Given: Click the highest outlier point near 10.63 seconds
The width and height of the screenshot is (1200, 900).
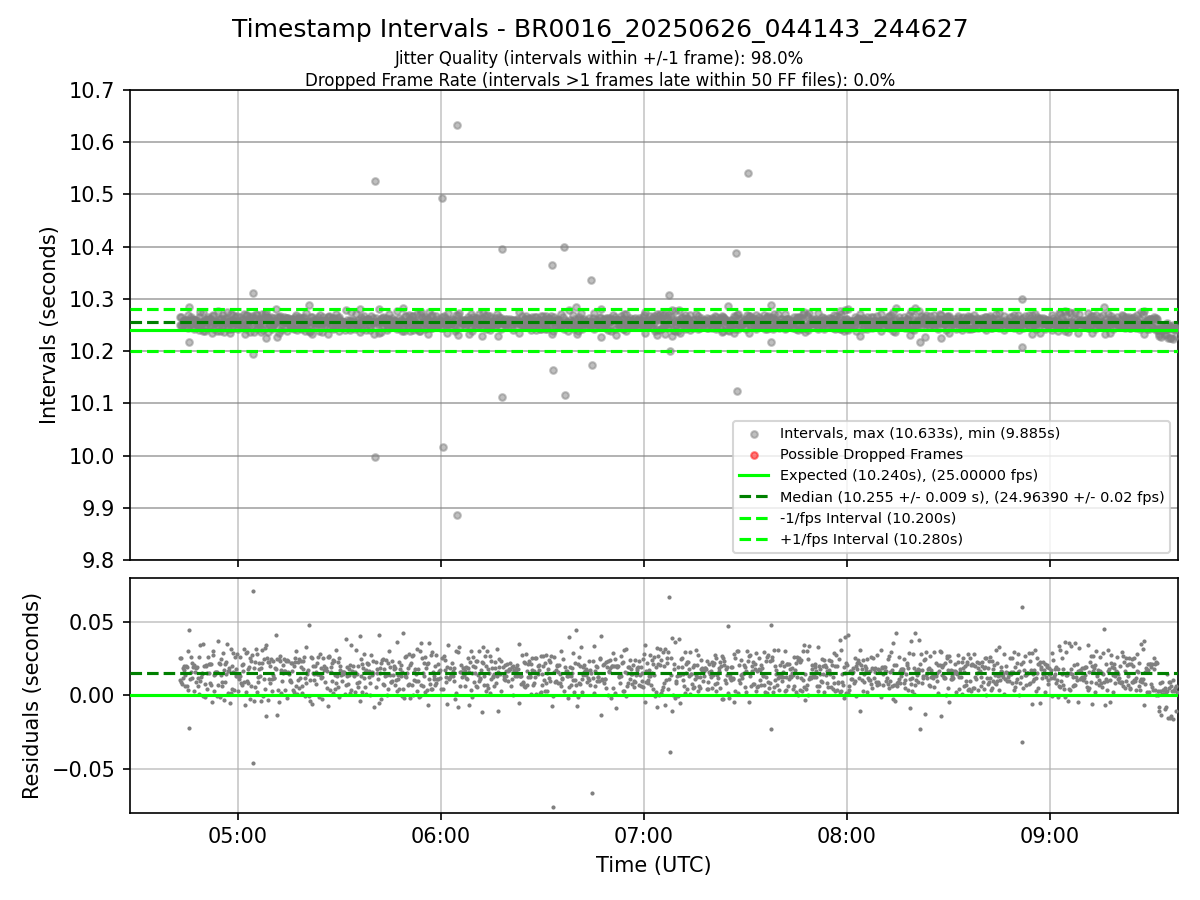Looking at the screenshot, I should [x=457, y=125].
